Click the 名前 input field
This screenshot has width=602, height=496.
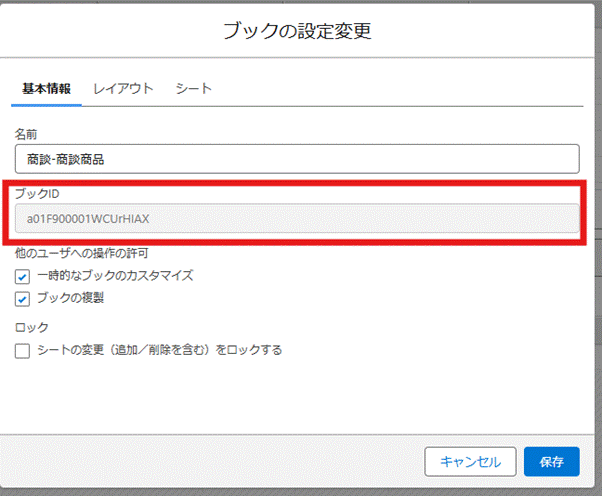(297, 159)
